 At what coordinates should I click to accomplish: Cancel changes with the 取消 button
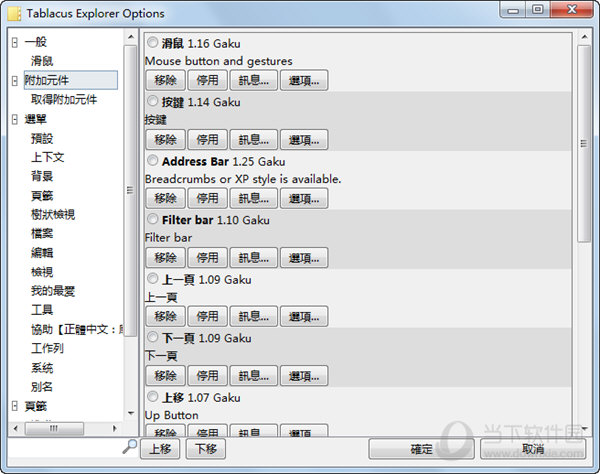[x=533, y=449]
